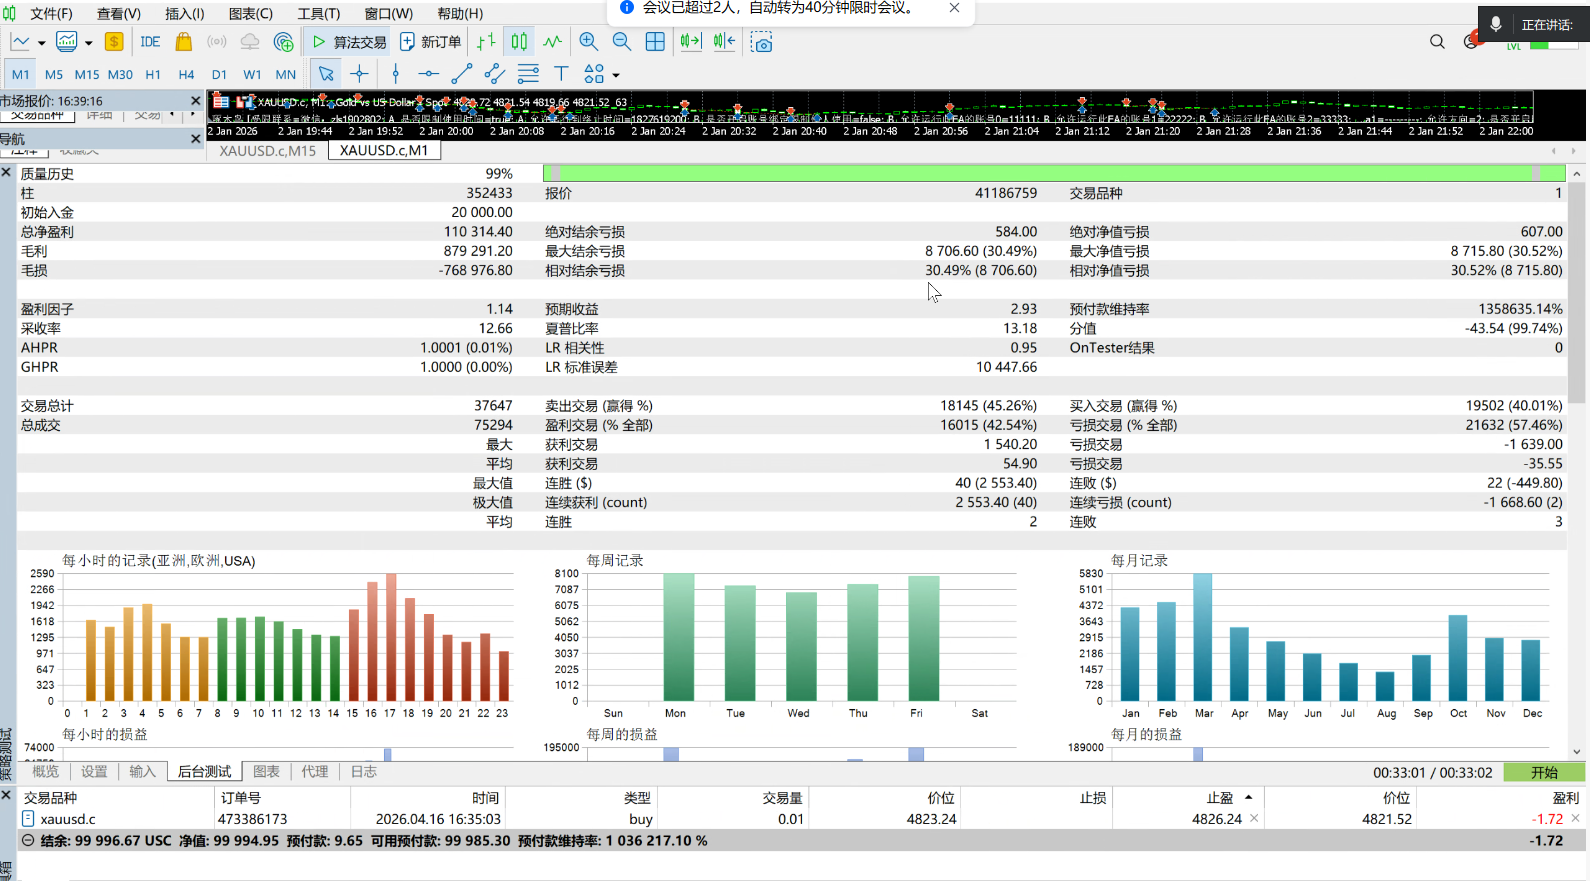Switch to line chart display
This screenshot has width=1590, height=881.
tap(552, 42)
